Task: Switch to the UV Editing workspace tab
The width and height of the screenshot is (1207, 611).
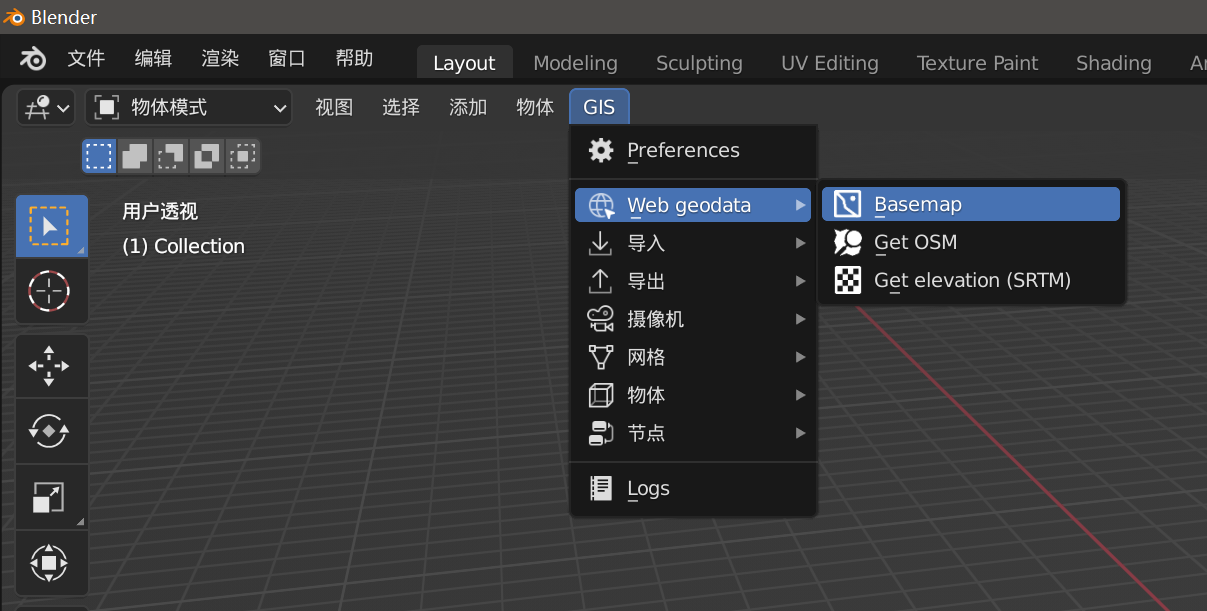Action: tap(830, 63)
